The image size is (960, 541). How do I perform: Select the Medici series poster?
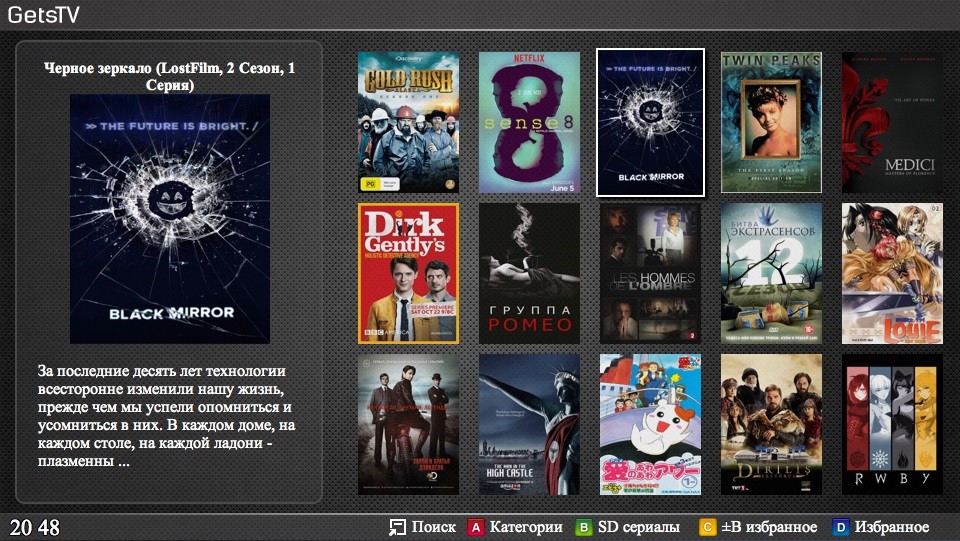[892, 122]
